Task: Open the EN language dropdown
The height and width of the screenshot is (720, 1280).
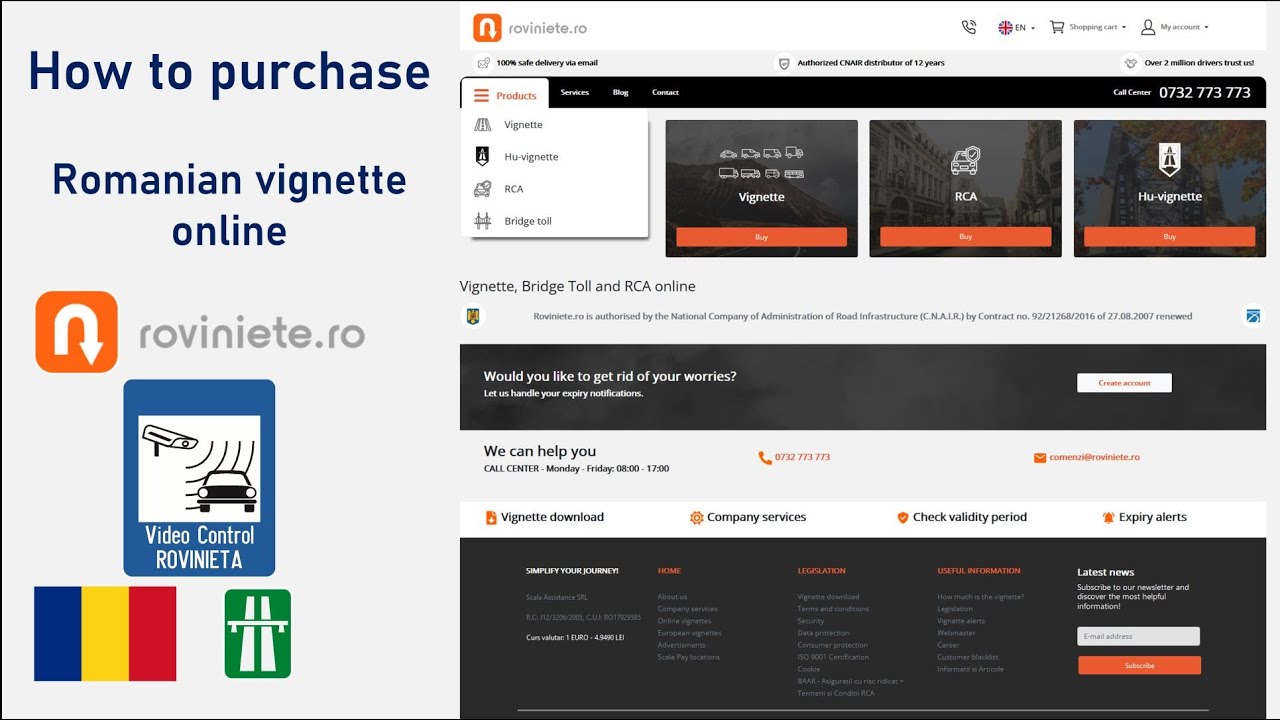Action: pos(1017,27)
